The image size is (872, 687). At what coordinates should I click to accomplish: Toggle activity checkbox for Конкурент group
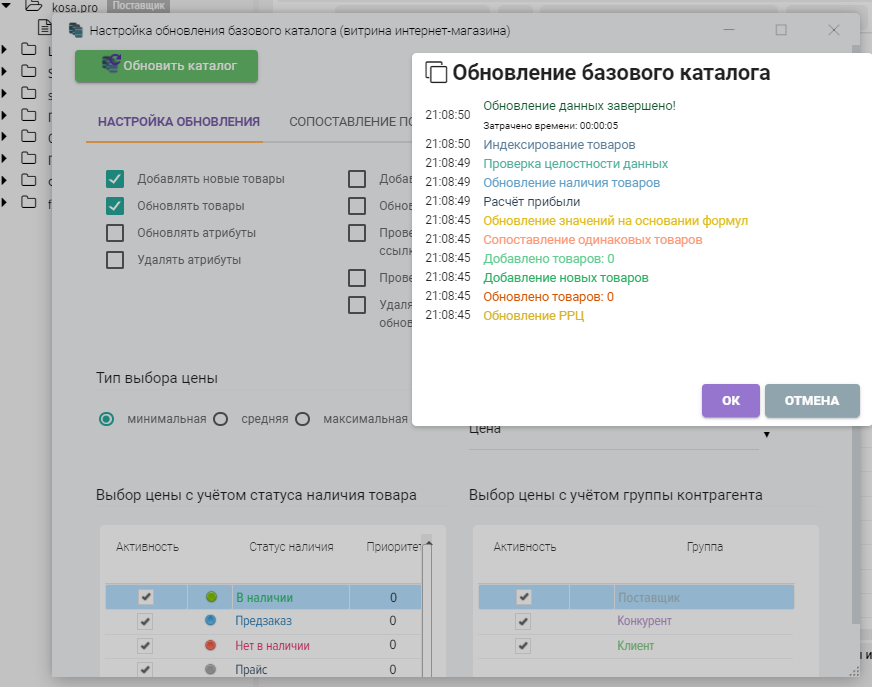click(x=523, y=621)
